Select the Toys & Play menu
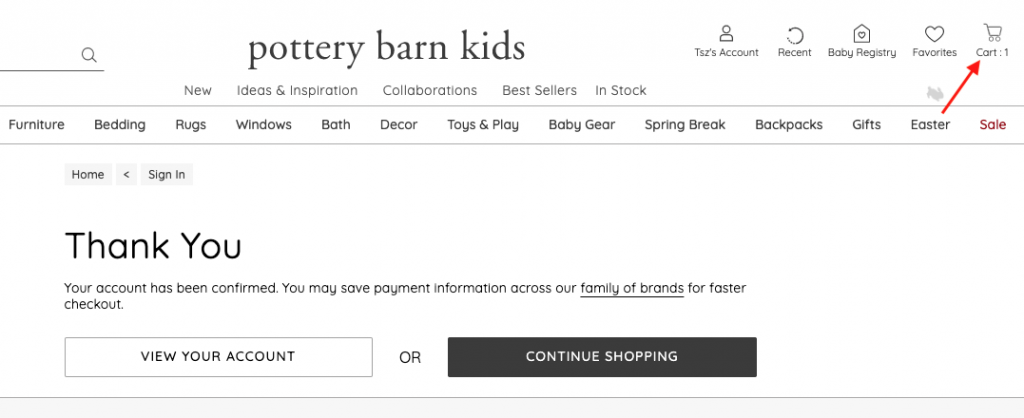The height and width of the screenshot is (418, 1024). coord(483,125)
